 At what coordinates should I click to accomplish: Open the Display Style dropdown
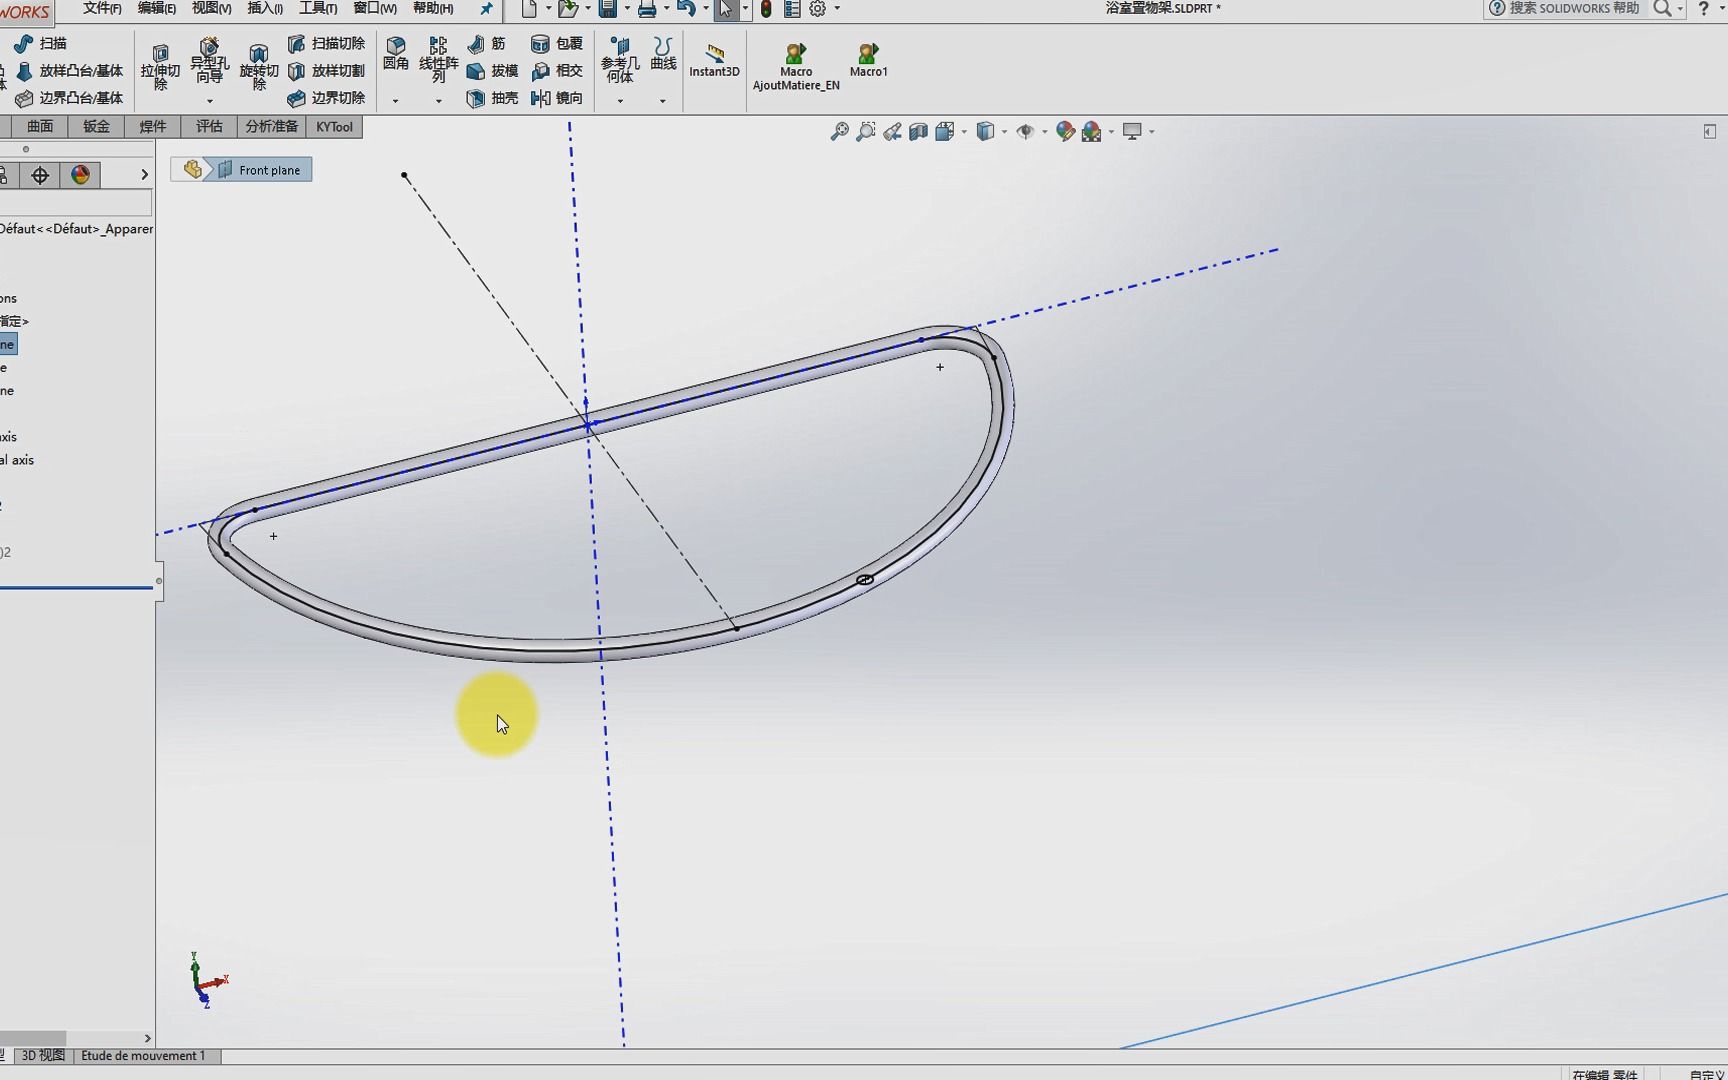tap(1003, 131)
